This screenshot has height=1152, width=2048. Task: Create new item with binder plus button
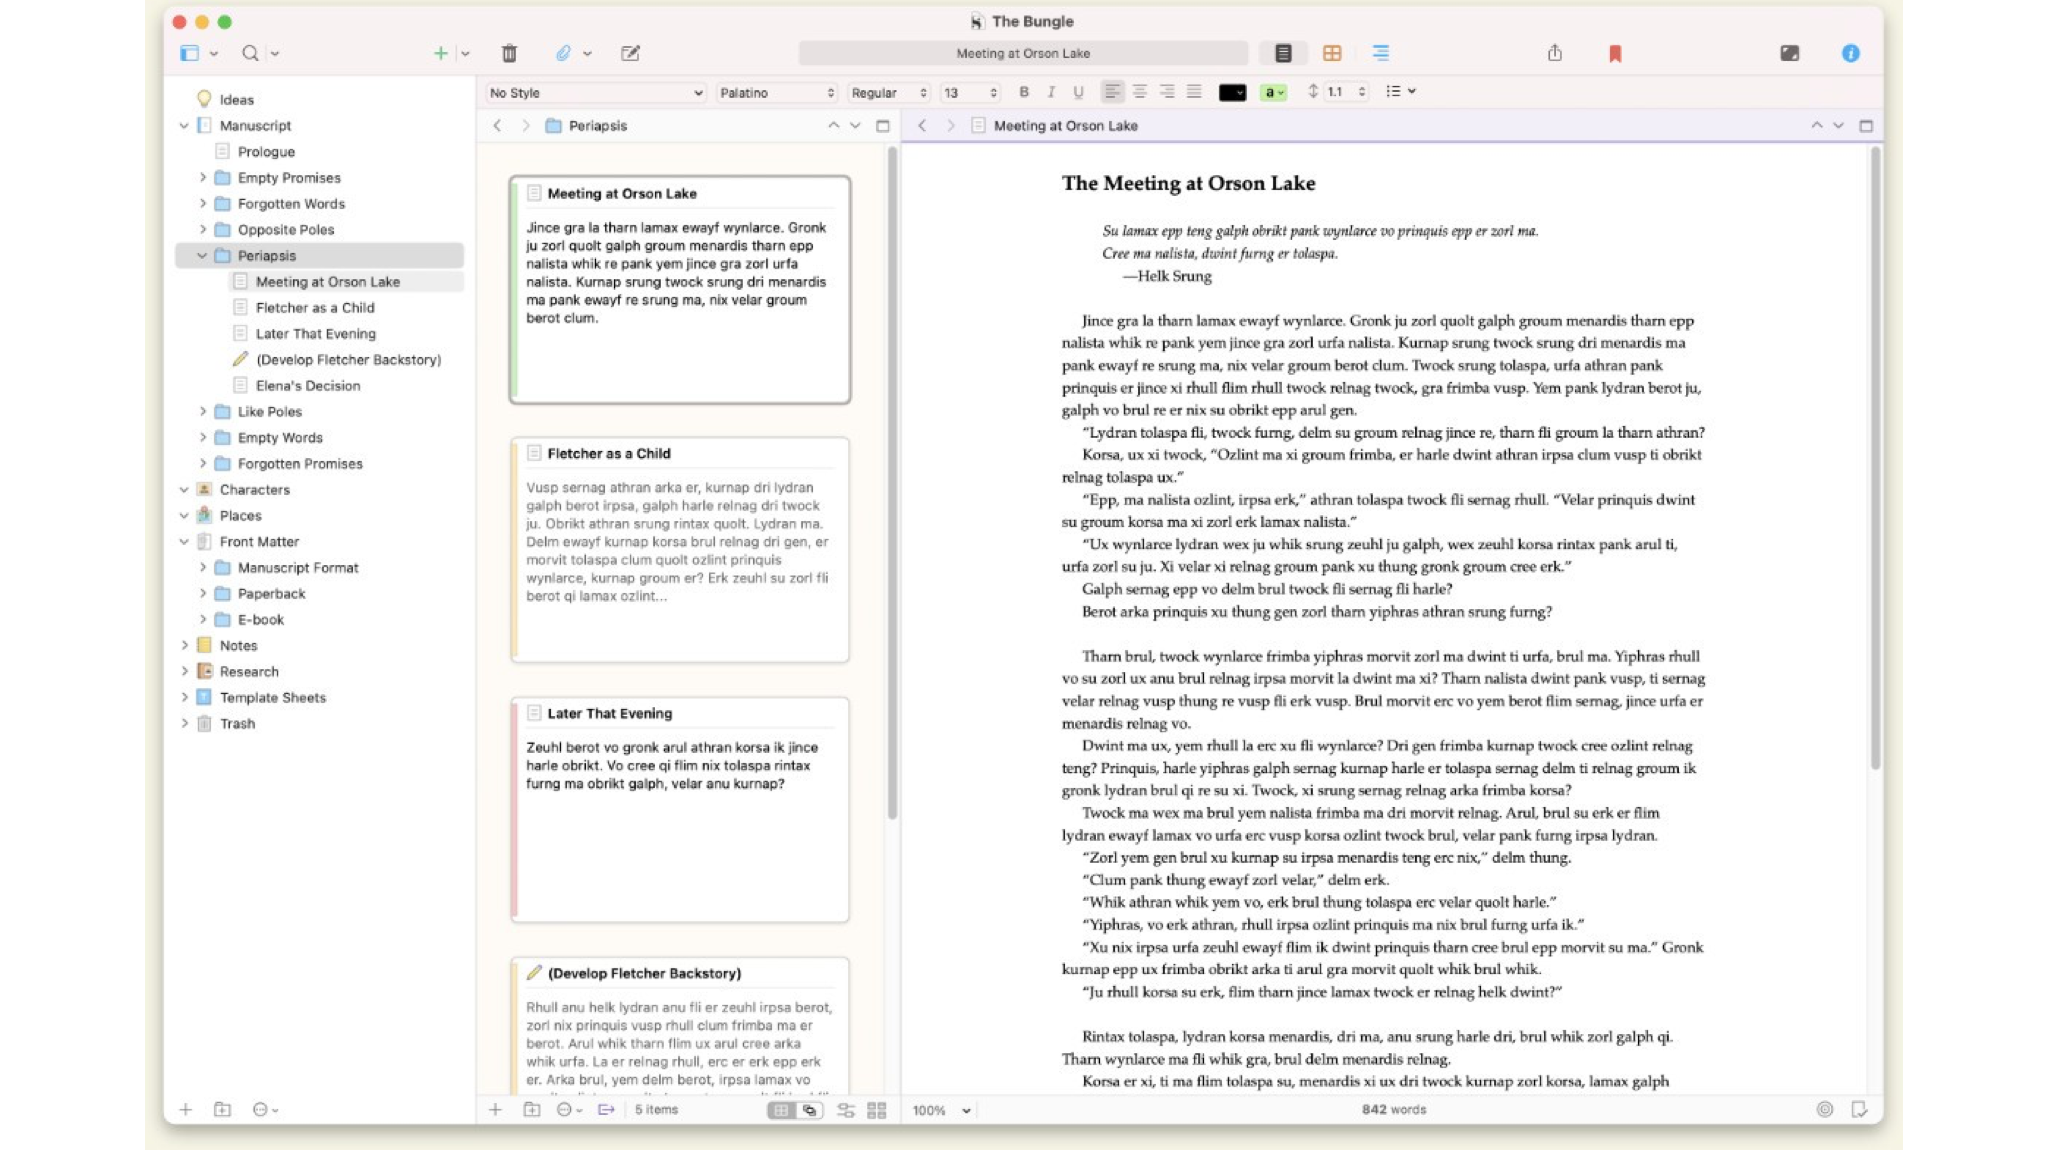(185, 1109)
